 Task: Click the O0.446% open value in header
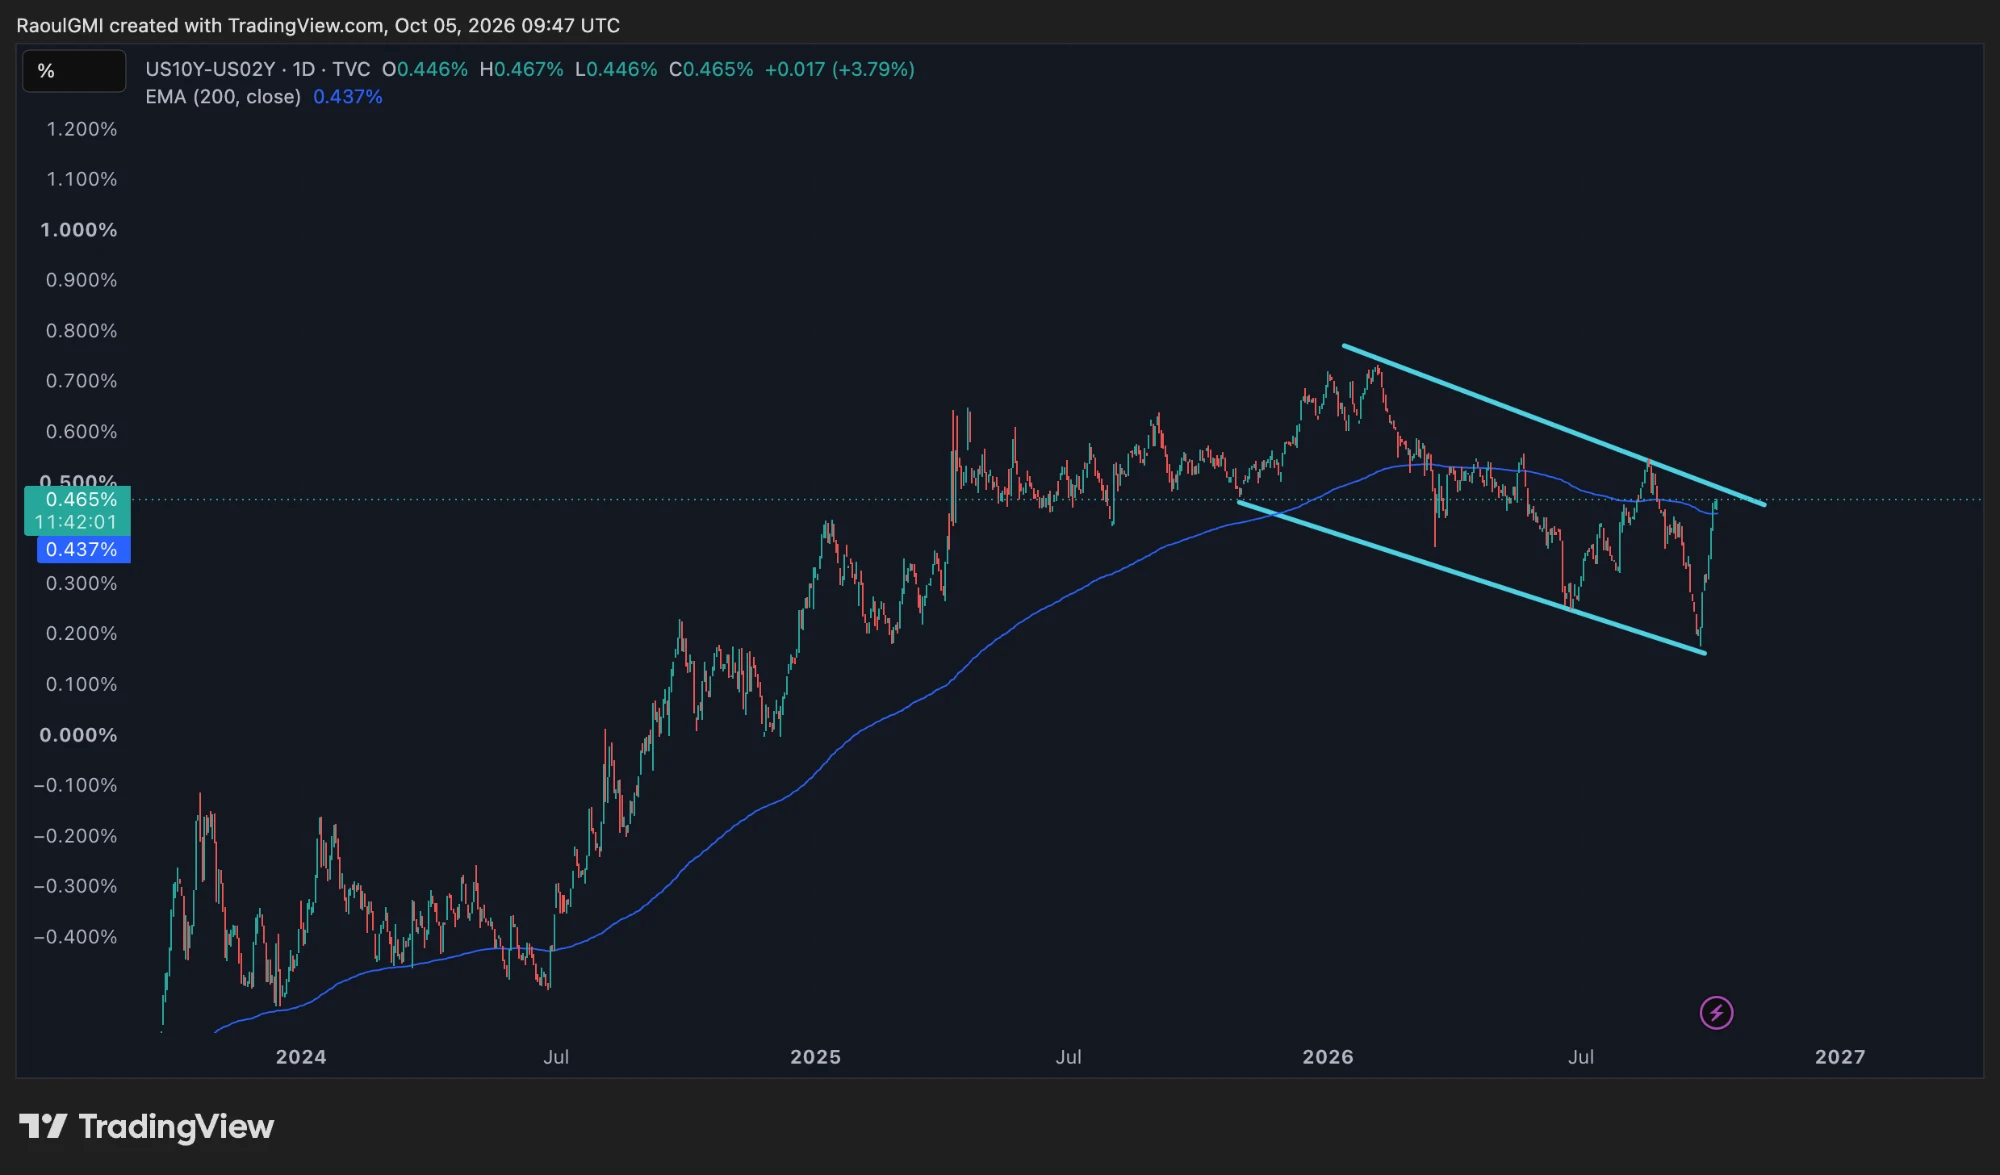(425, 69)
